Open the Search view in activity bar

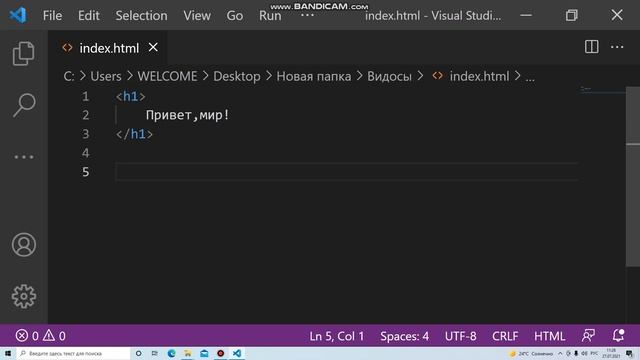24,105
